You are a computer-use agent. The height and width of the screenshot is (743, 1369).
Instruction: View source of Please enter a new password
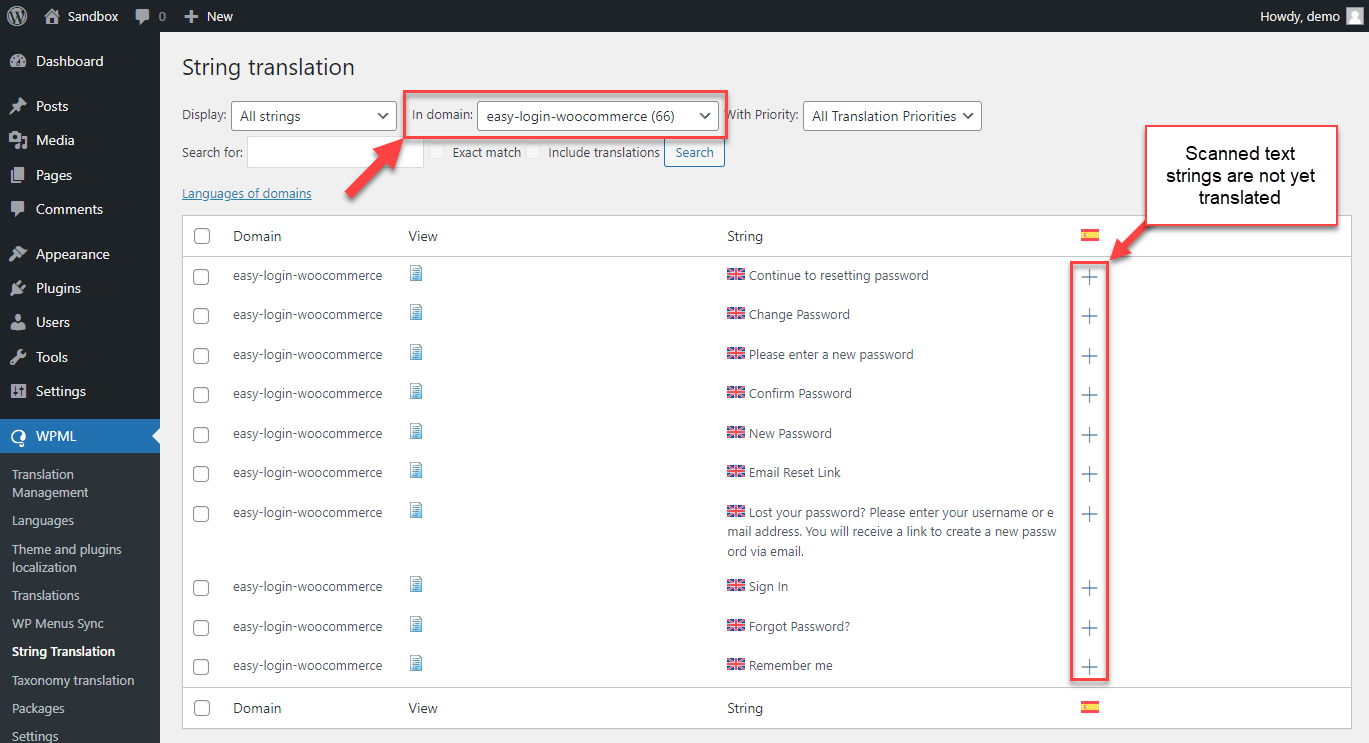(416, 352)
